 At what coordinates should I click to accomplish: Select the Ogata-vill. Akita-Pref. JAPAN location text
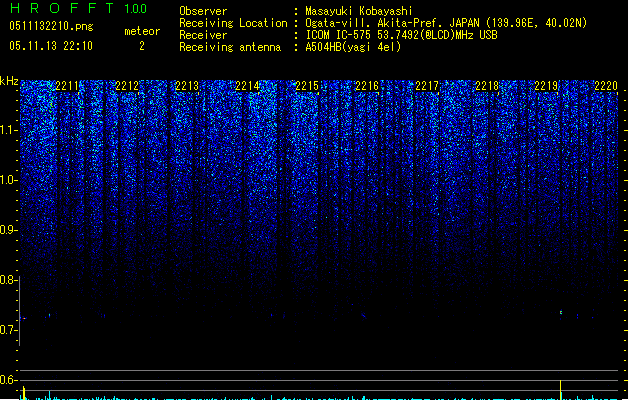[446, 23]
